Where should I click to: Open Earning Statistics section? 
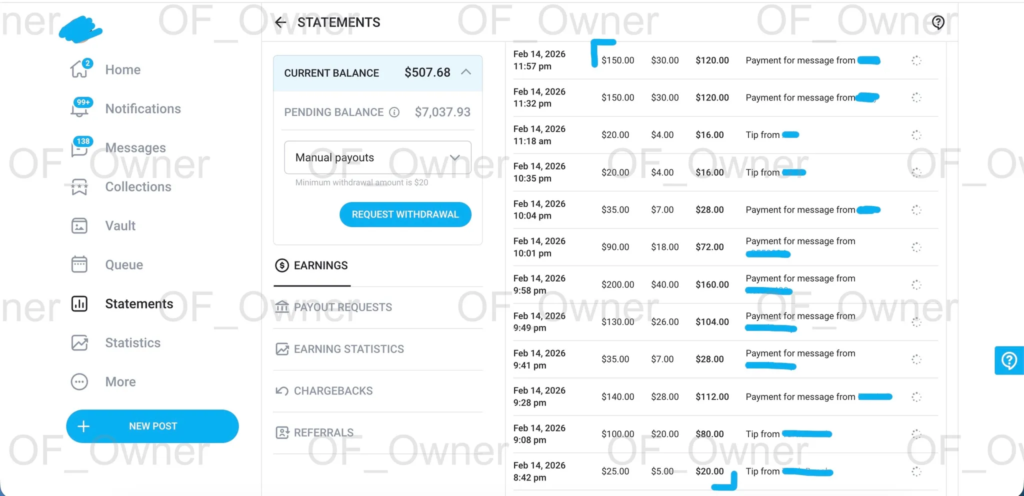pos(339,349)
